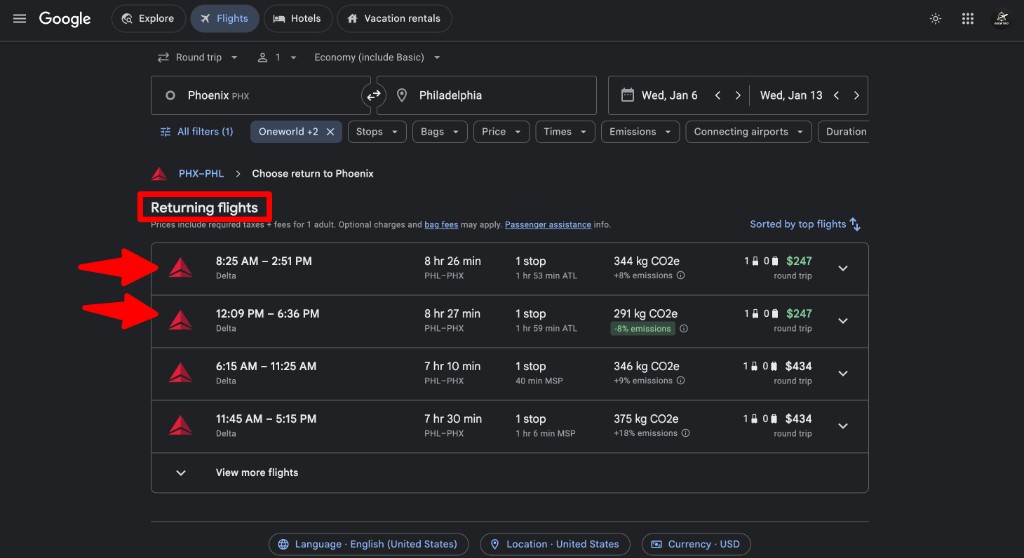Open the Explore tab
This screenshot has height=558, width=1024.
pos(148,19)
